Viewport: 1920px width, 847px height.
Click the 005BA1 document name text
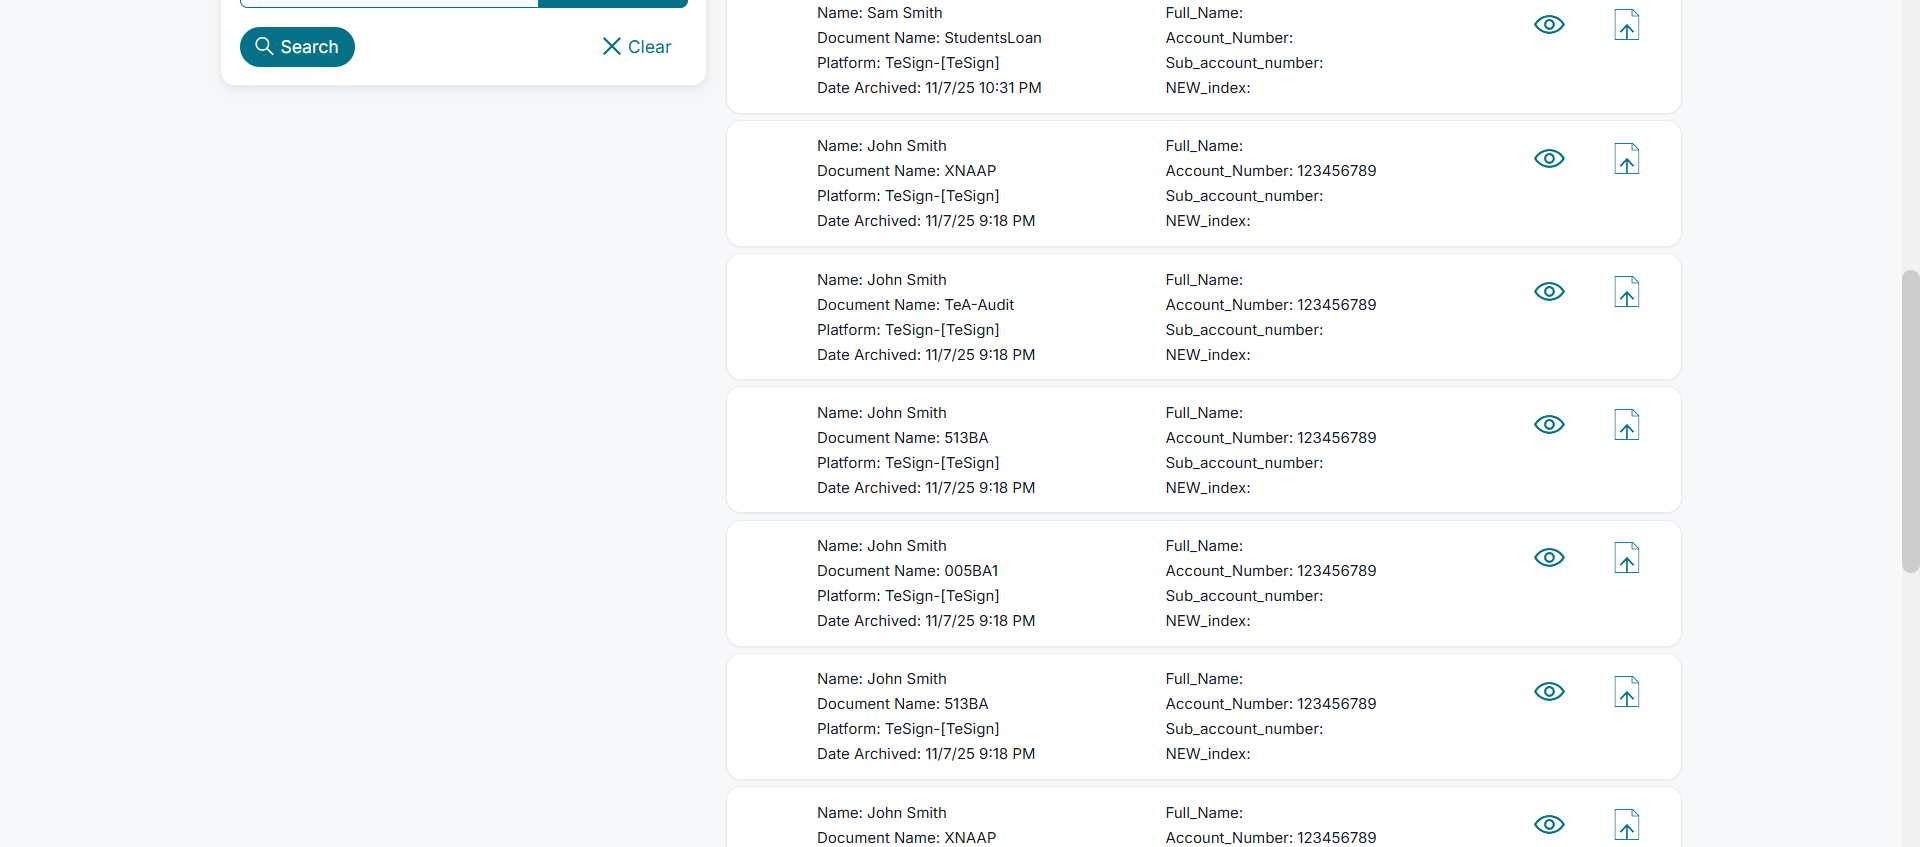(970, 571)
